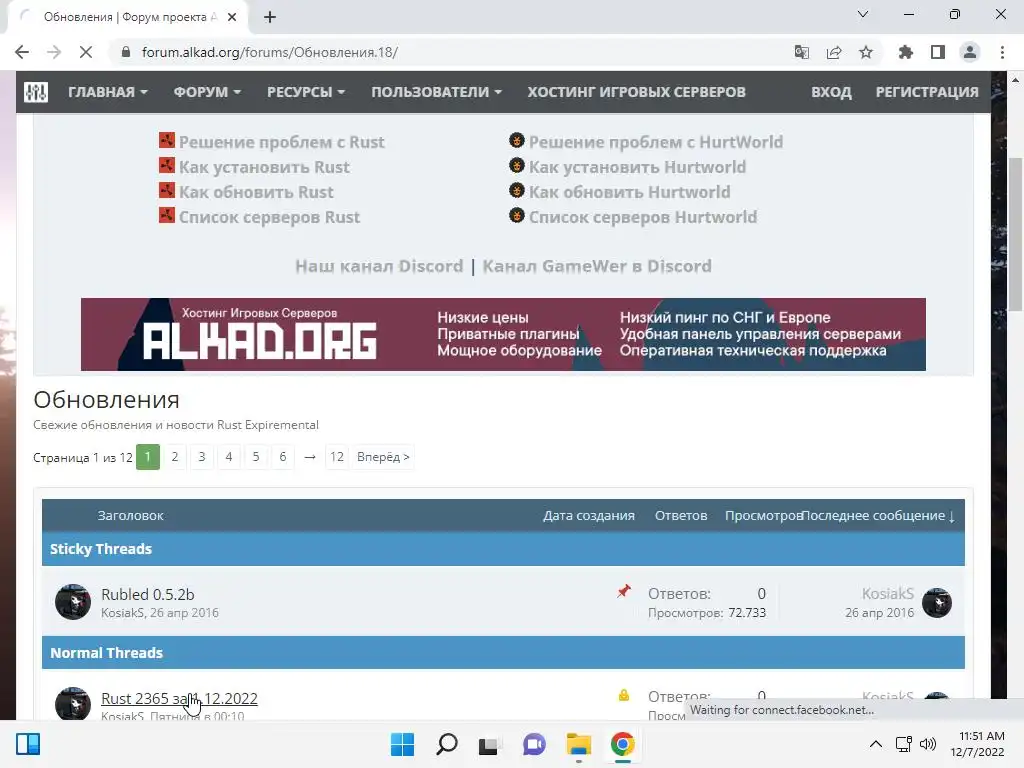
Task: Open Widgets panel on taskbar
Action: point(28,744)
